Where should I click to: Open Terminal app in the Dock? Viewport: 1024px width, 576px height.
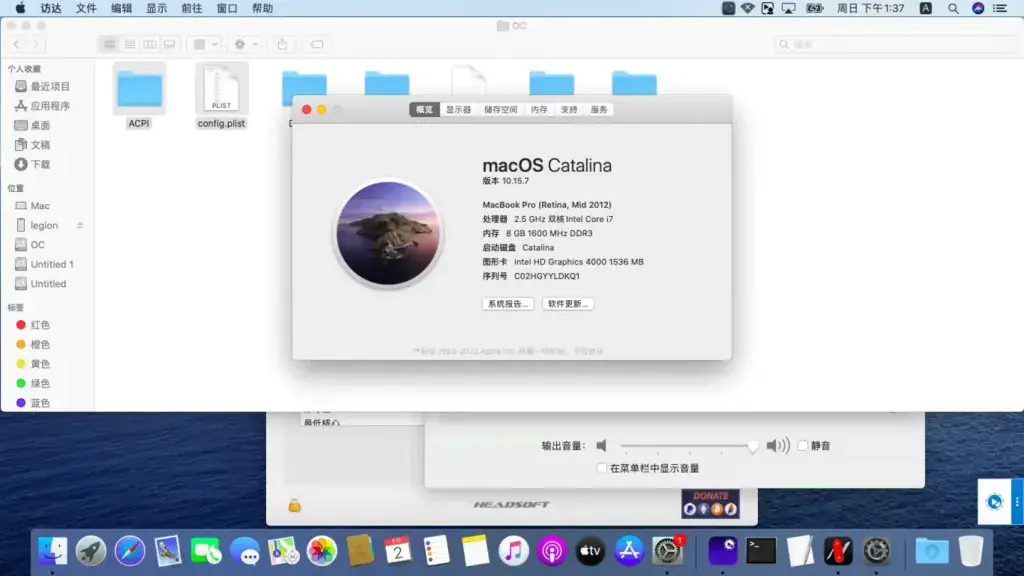click(x=761, y=551)
